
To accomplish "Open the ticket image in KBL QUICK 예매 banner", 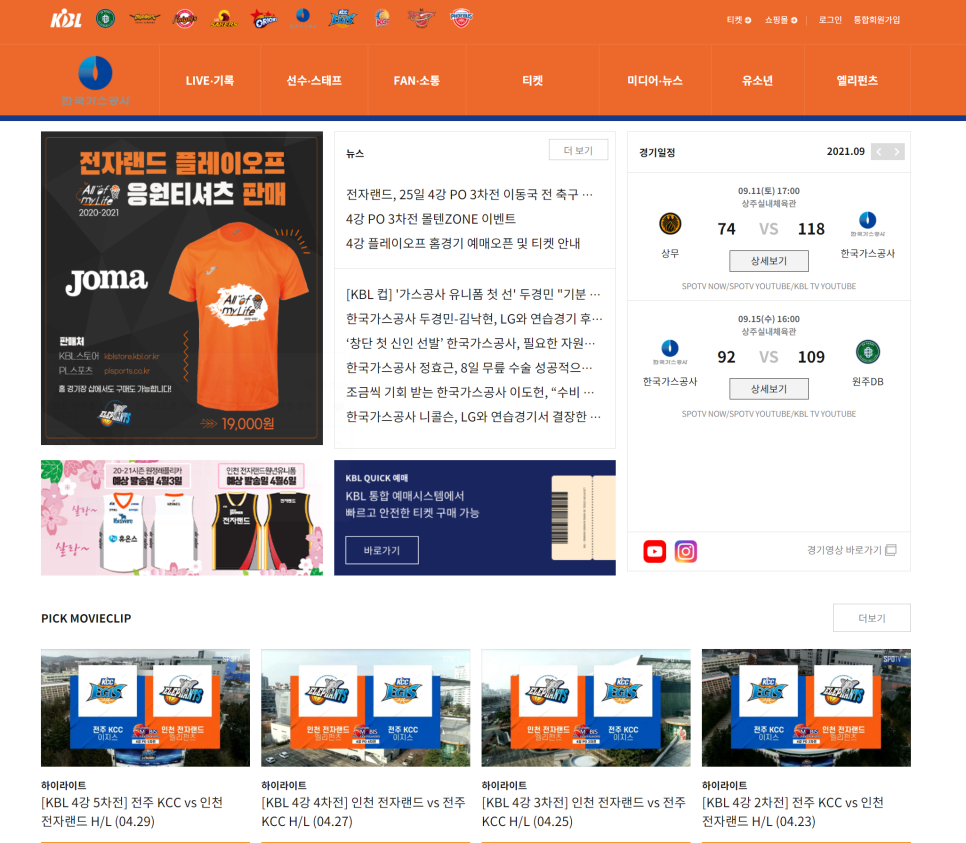I will click(x=583, y=518).
